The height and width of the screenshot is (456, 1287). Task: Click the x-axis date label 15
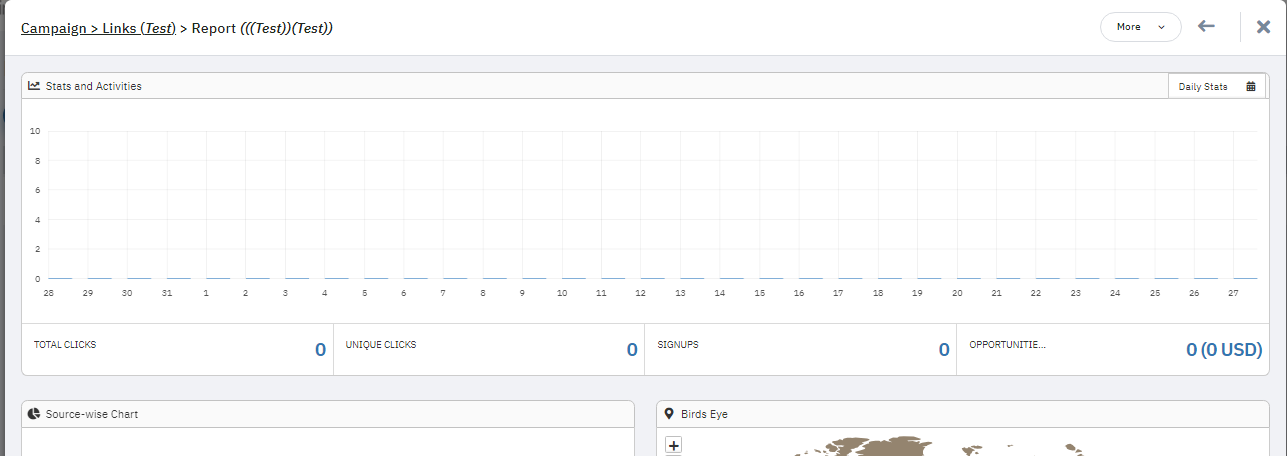click(760, 293)
